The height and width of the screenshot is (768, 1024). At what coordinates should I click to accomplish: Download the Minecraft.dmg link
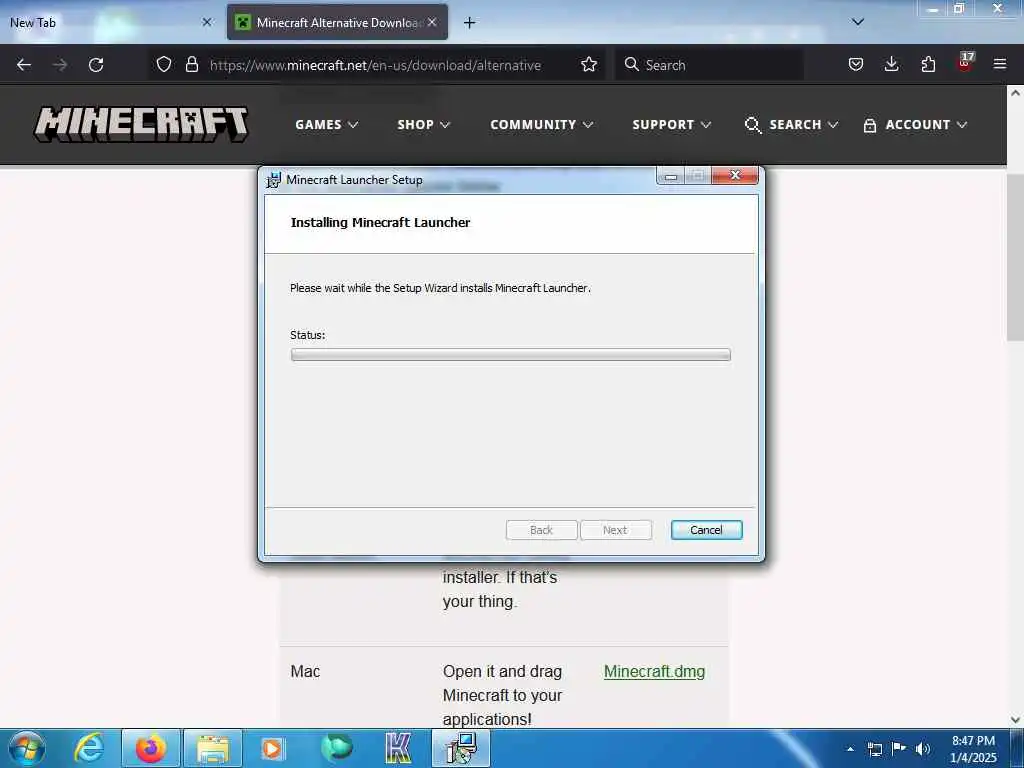click(654, 671)
